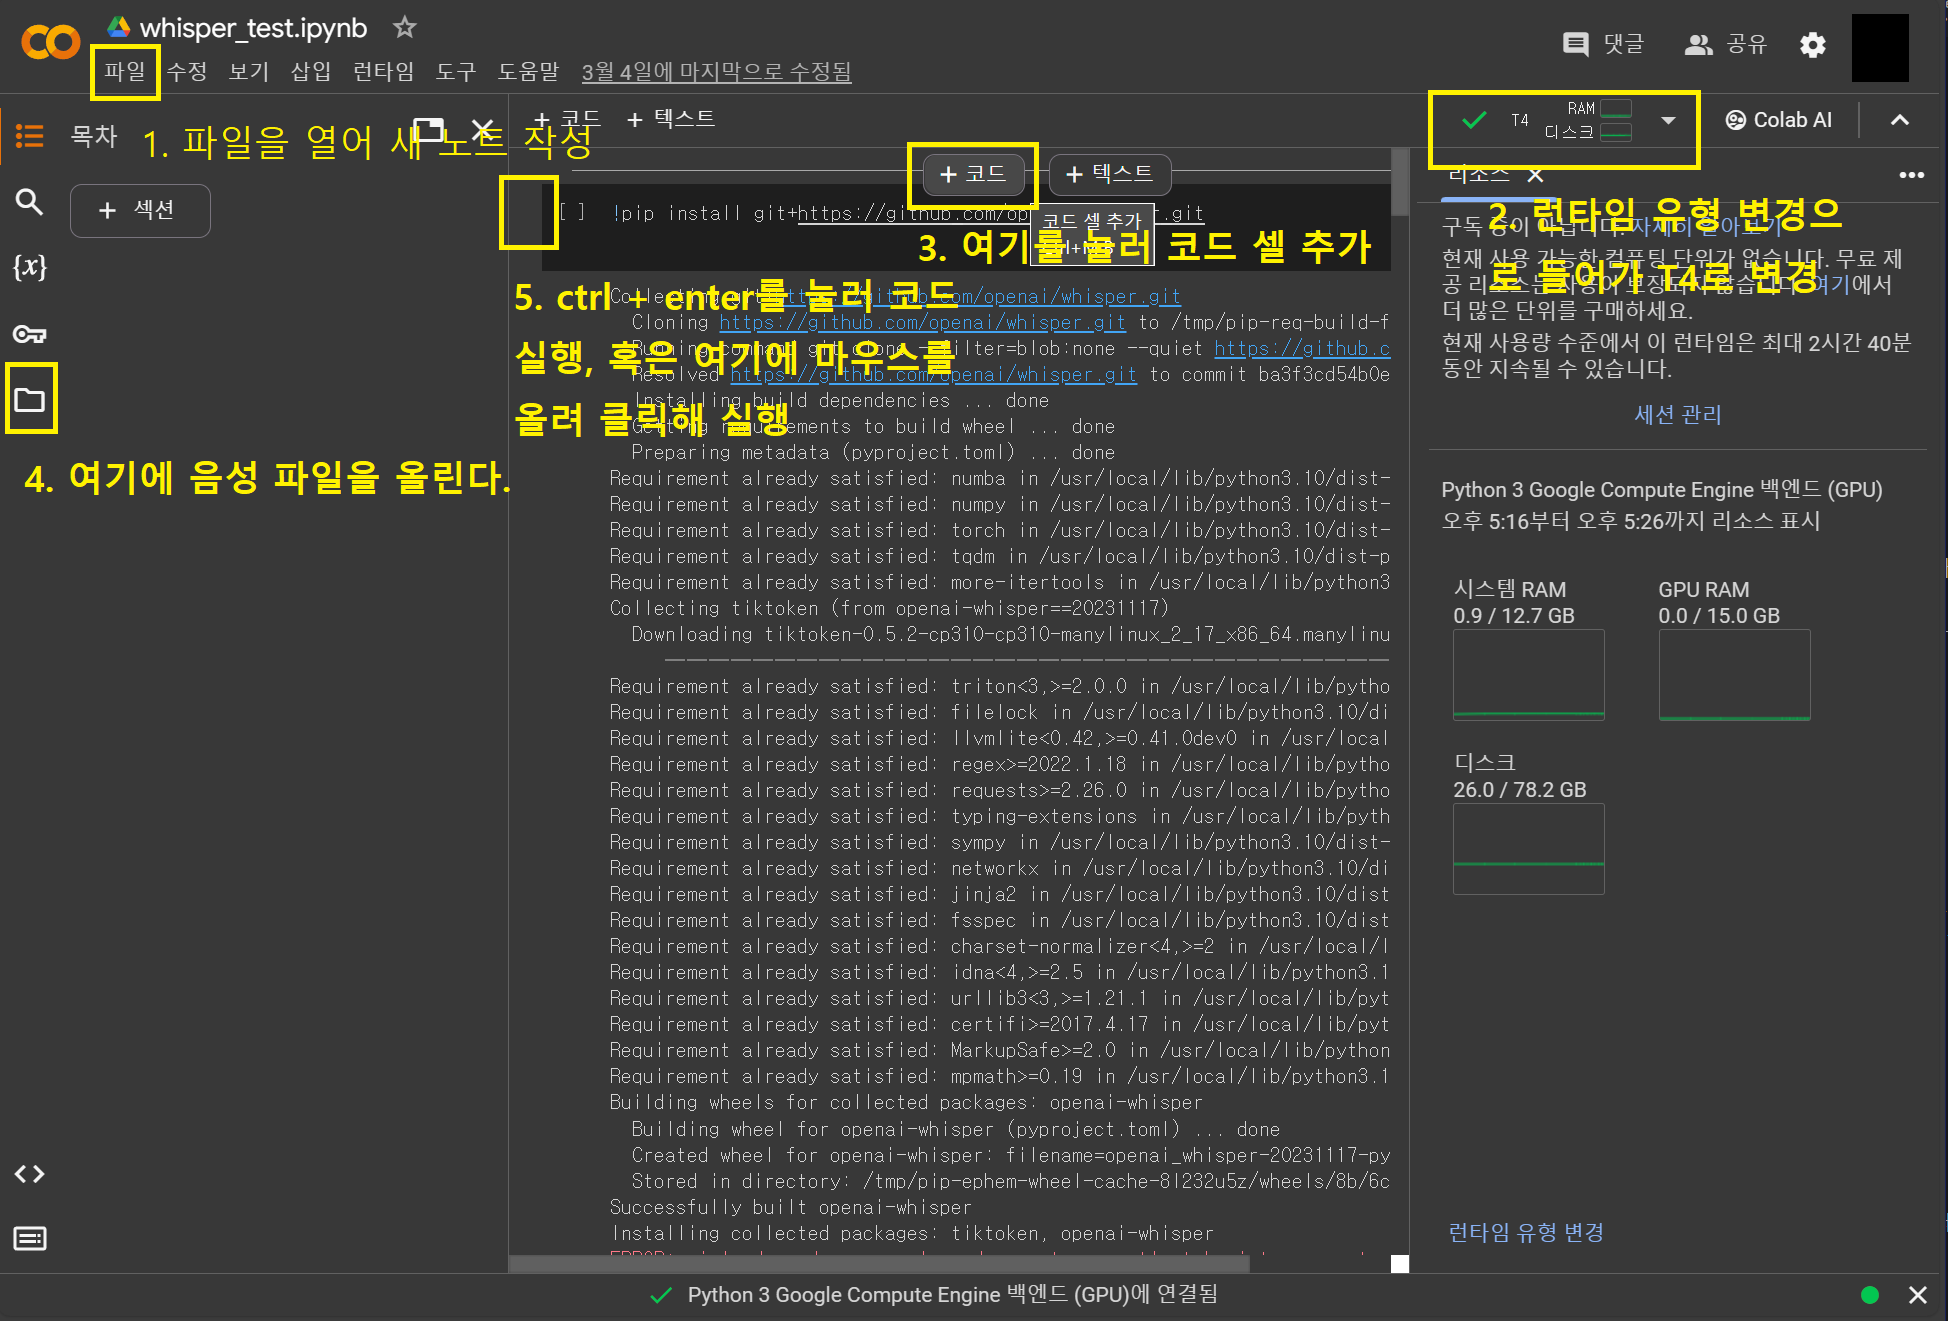Image resolution: width=1948 pixels, height=1321 pixels.
Task: Open the search icon in left sidebar
Action: tap(29, 202)
